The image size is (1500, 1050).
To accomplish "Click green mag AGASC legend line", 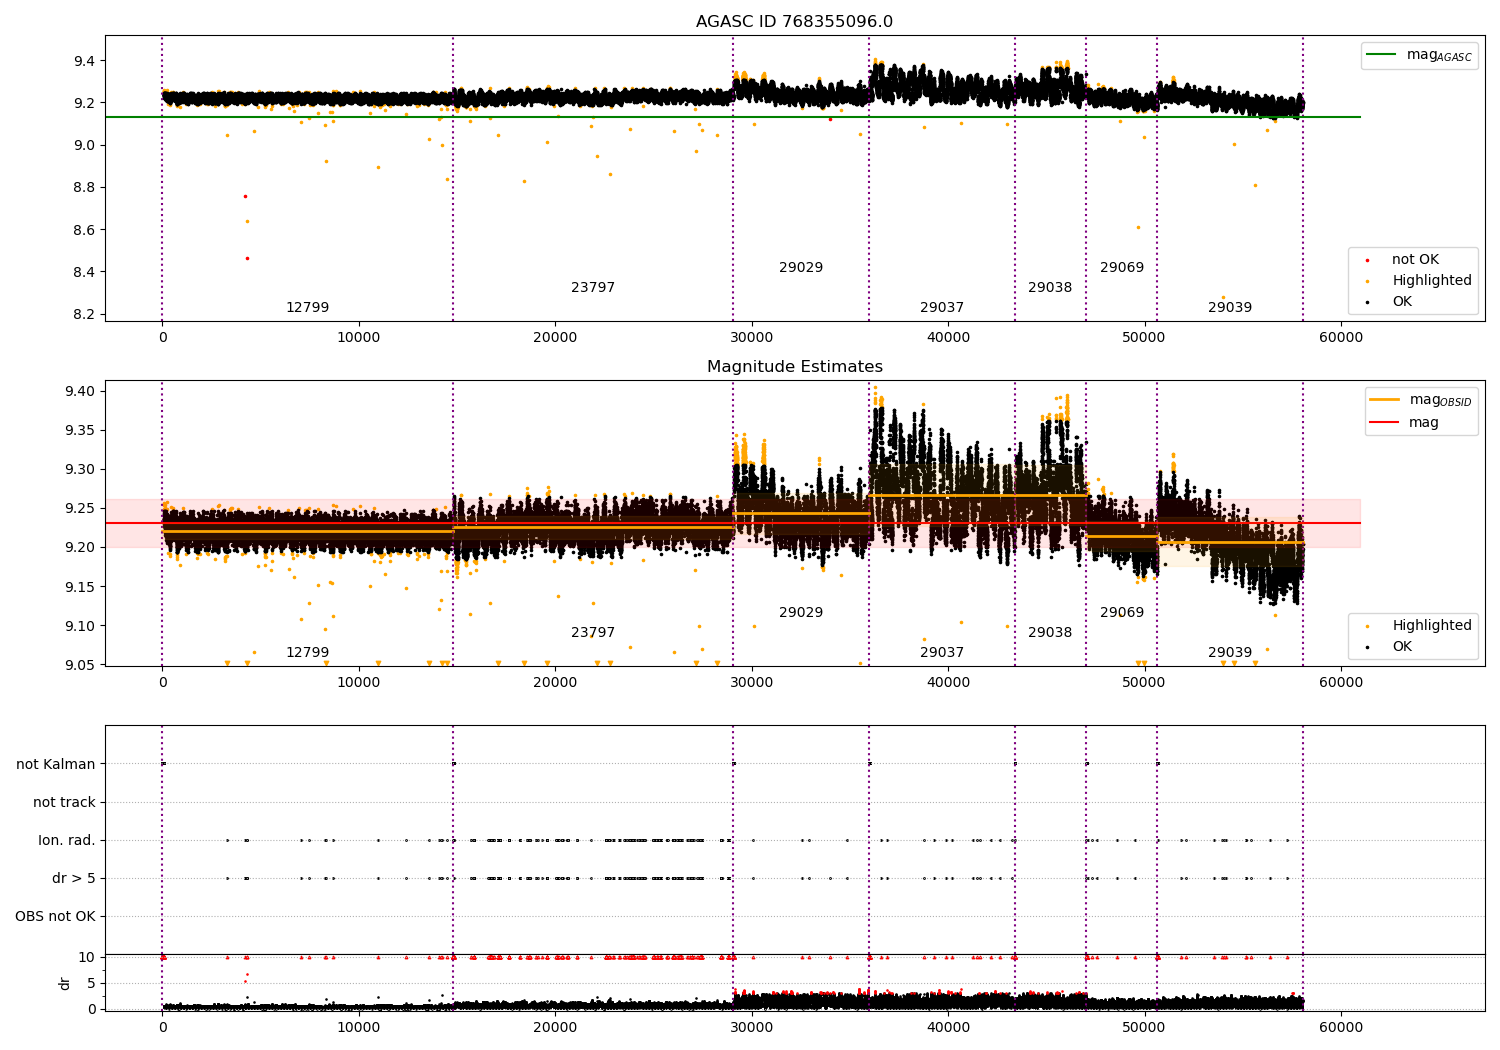I will [x=1381, y=55].
